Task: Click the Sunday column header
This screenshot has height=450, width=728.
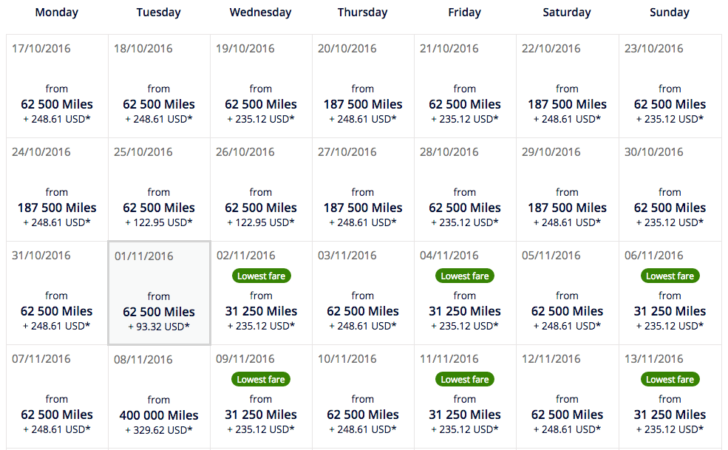Action: [x=670, y=13]
